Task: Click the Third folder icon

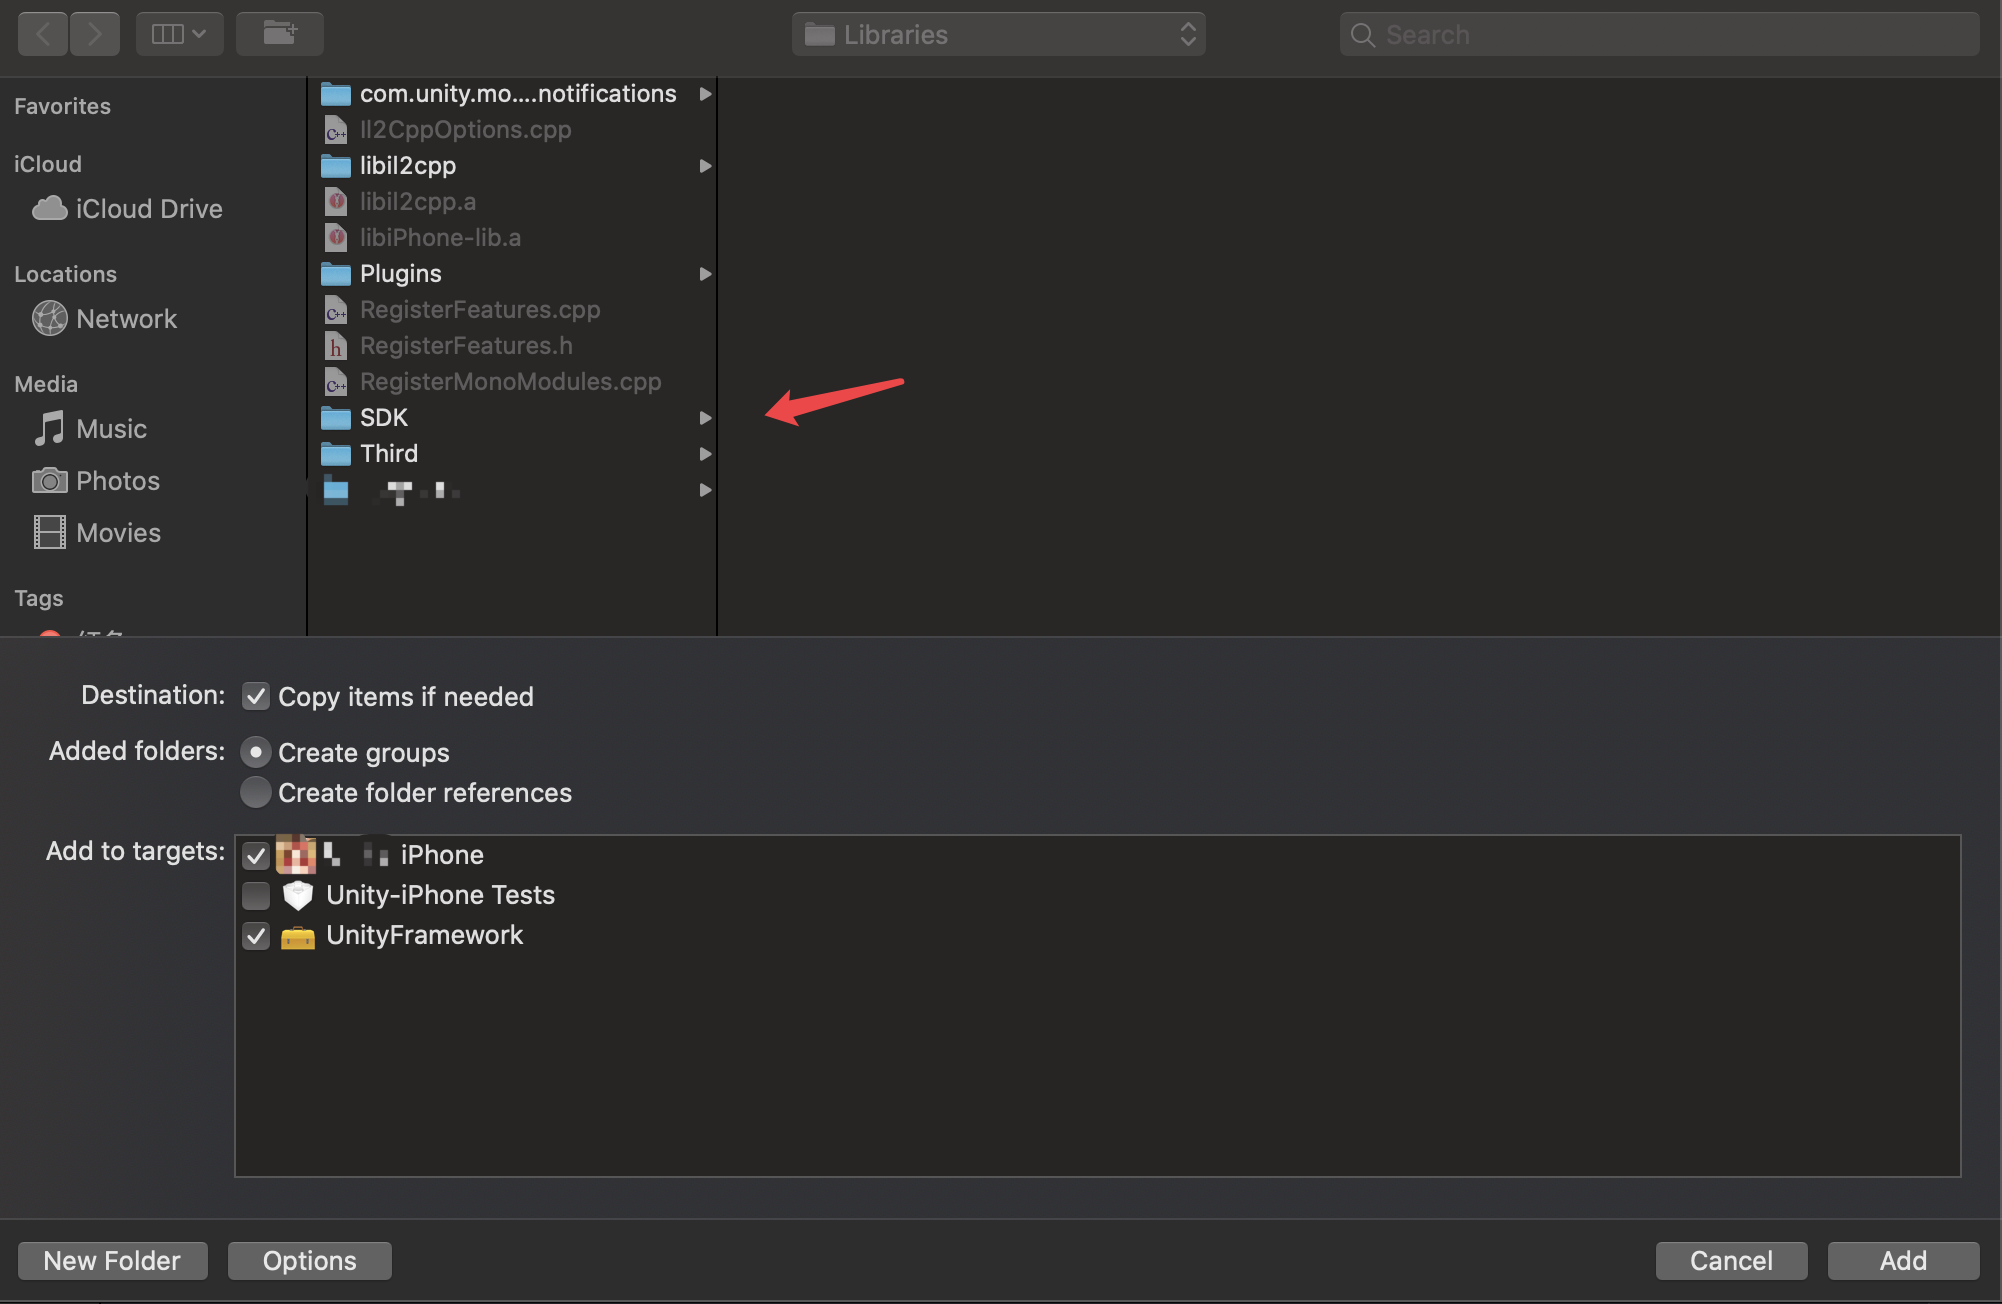Action: tap(335, 454)
